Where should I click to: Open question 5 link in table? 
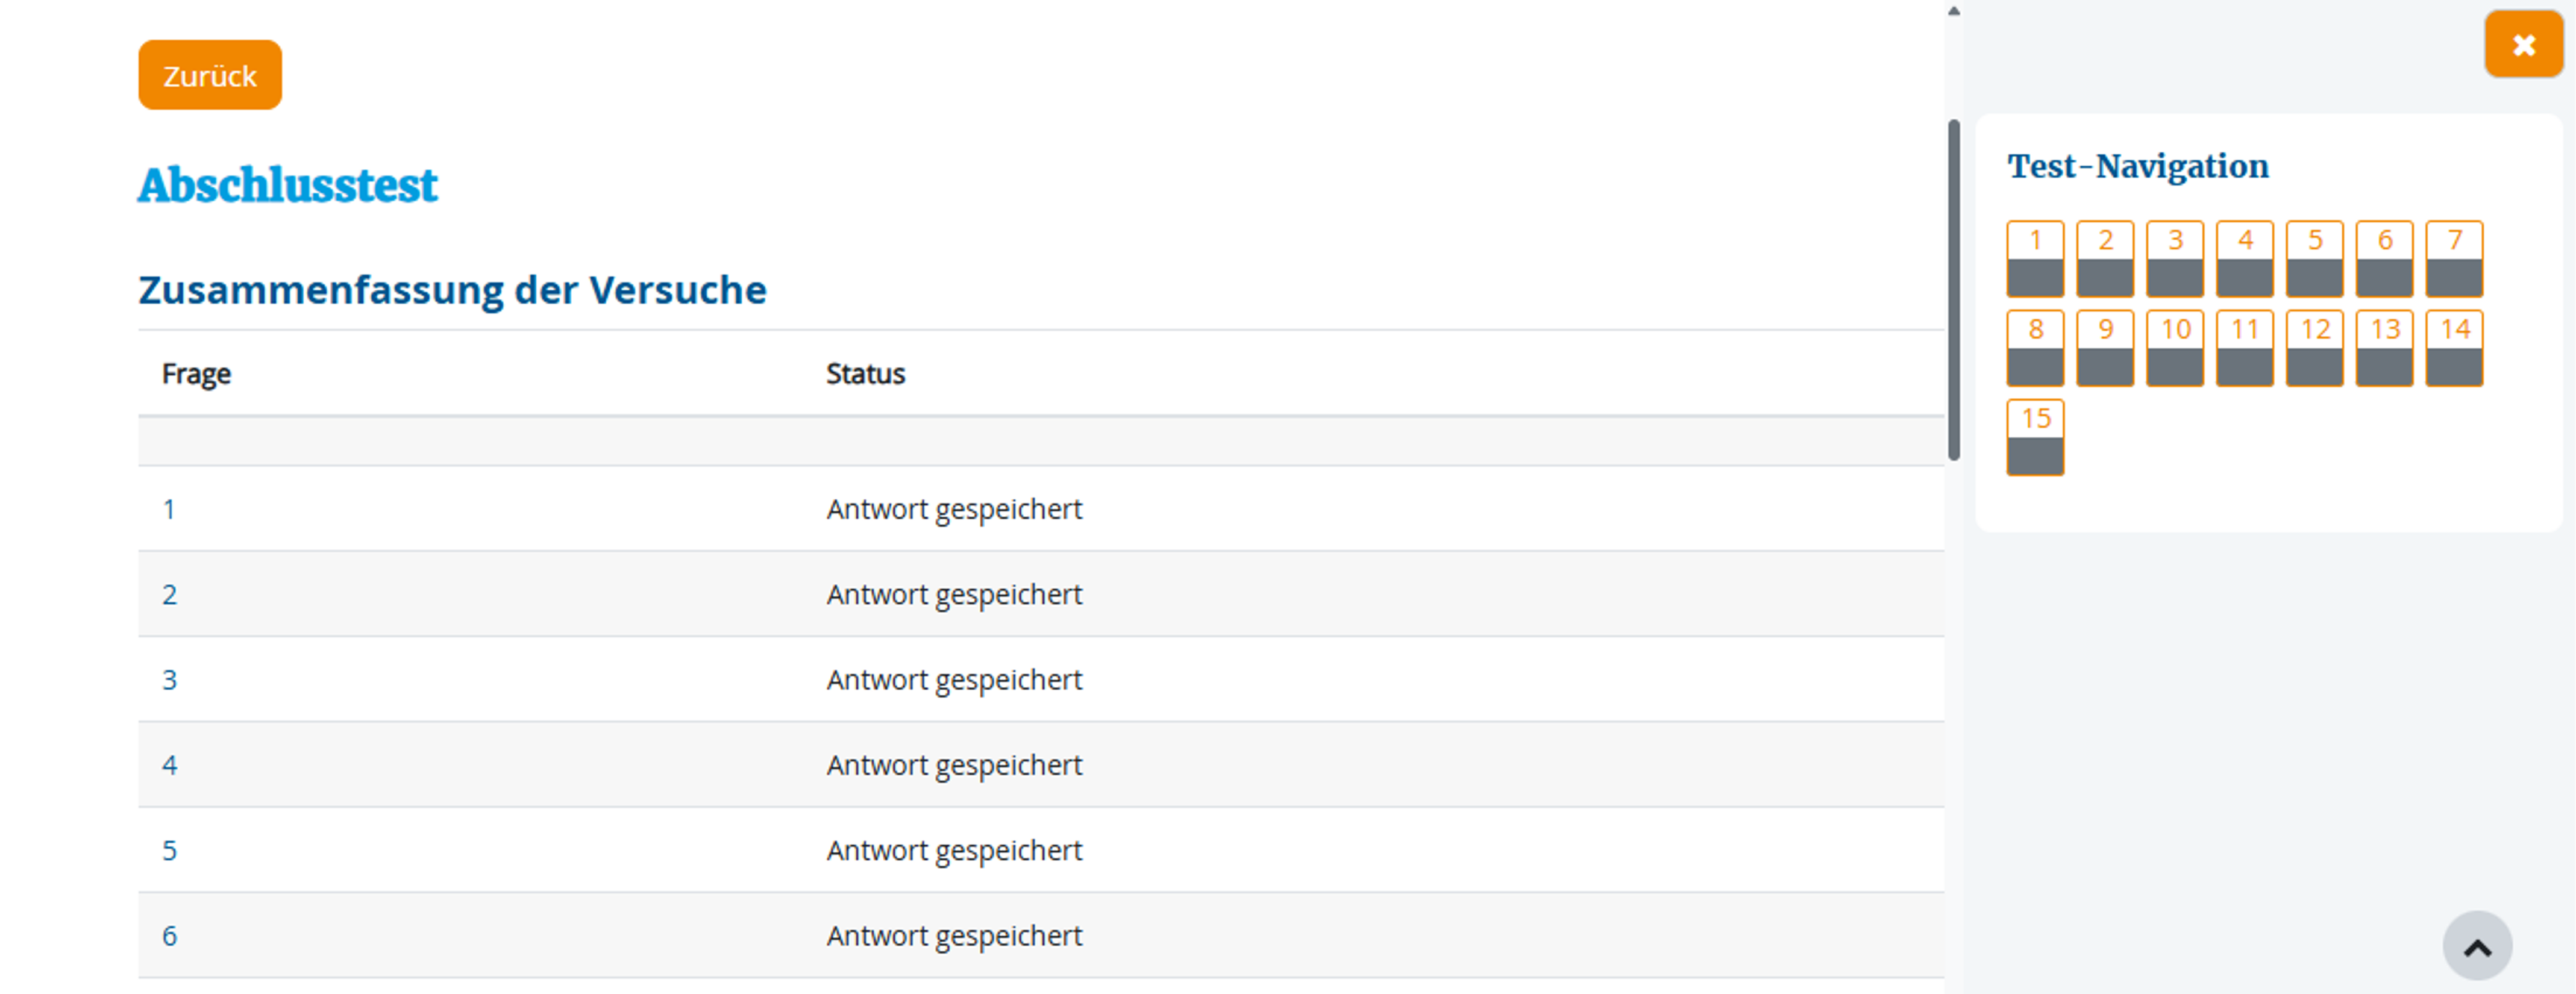click(169, 851)
